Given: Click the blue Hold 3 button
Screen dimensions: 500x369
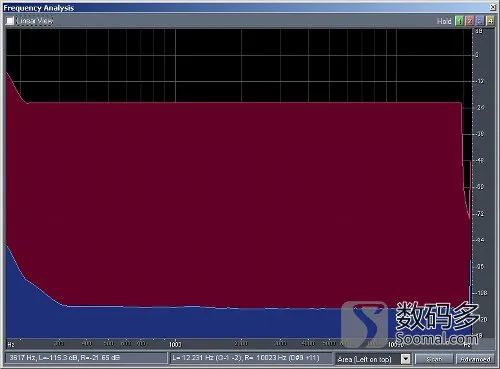Looking at the screenshot, I should [x=480, y=21].
